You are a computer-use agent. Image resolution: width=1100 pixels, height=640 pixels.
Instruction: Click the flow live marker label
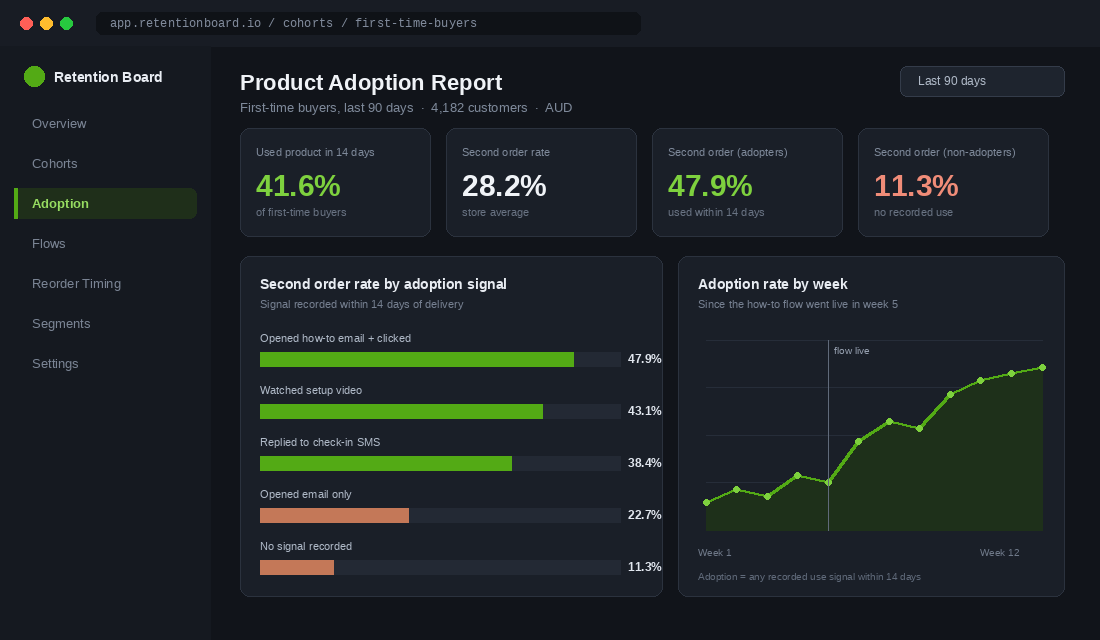tap(852, 351)
